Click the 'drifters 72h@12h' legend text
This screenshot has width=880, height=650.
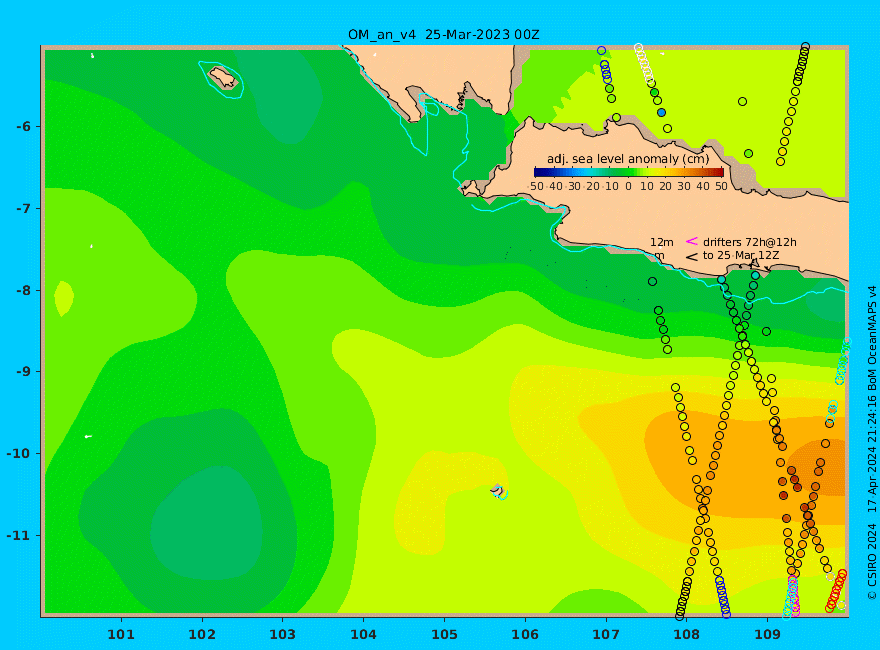point(750,242)
